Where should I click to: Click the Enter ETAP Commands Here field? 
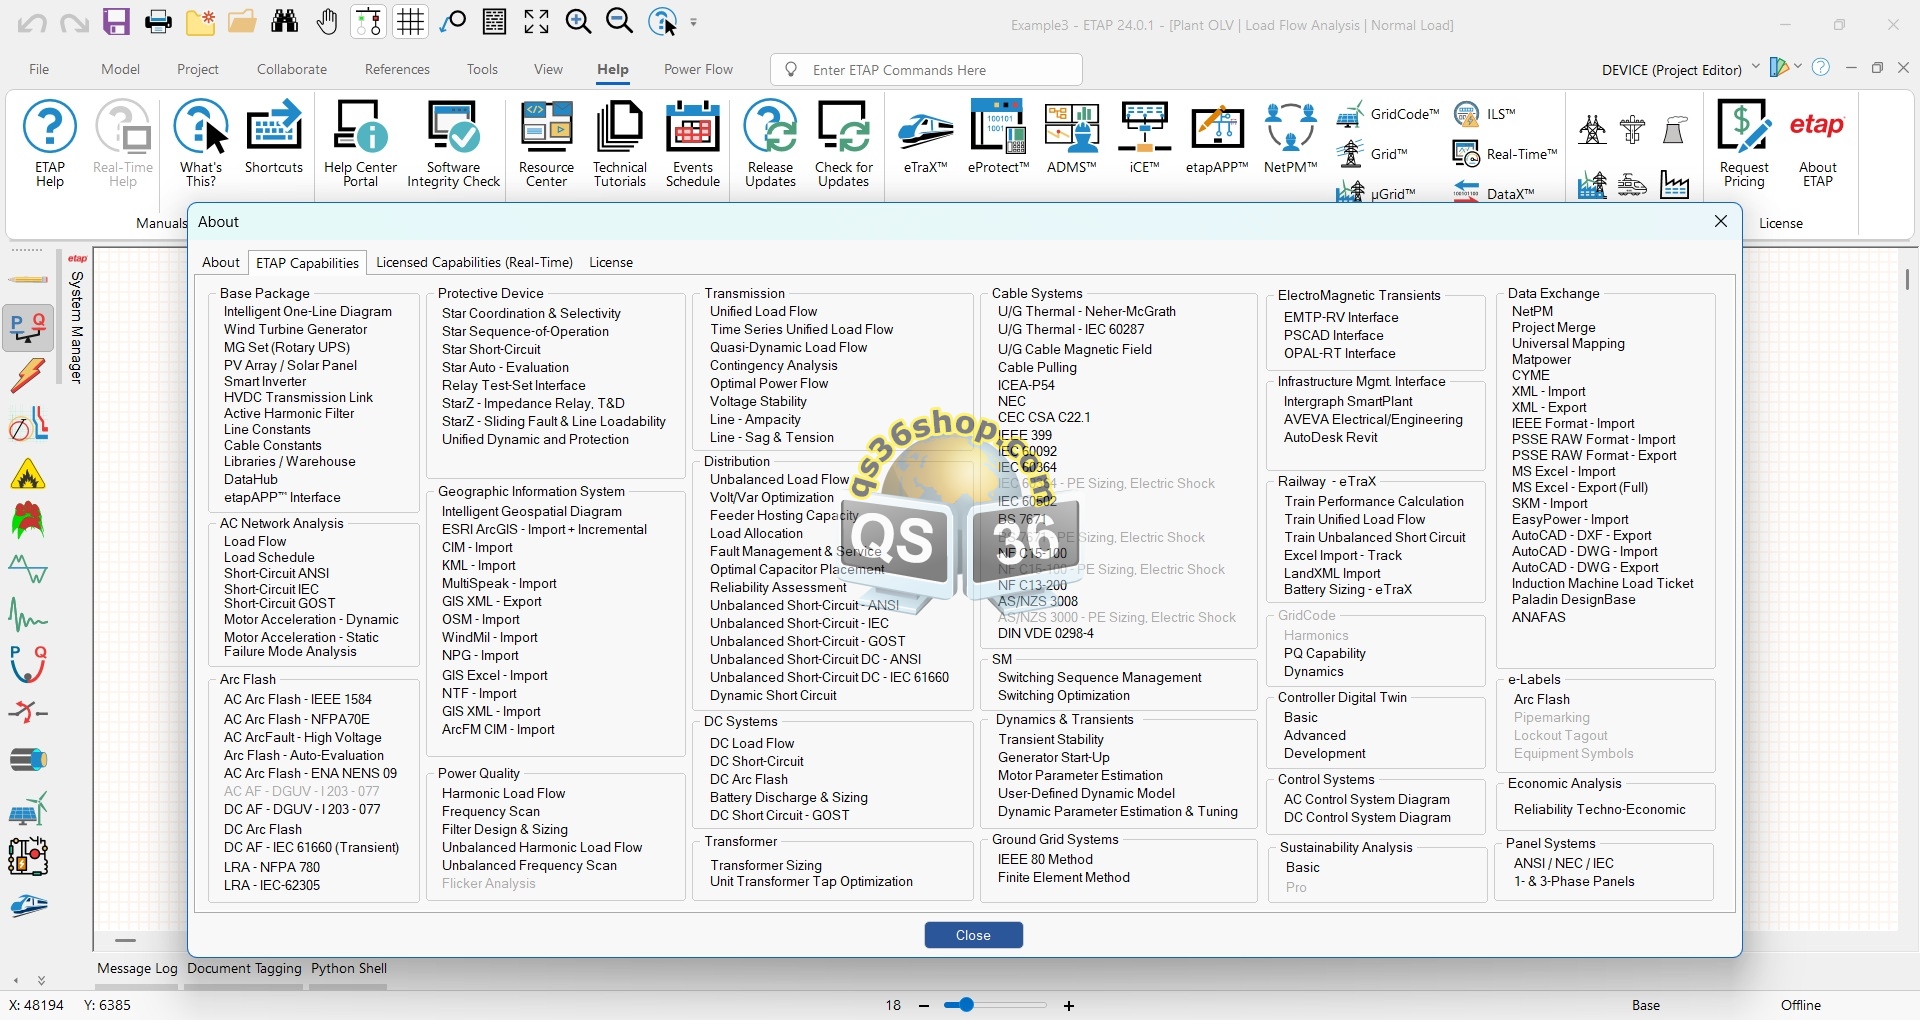(926, 70)
